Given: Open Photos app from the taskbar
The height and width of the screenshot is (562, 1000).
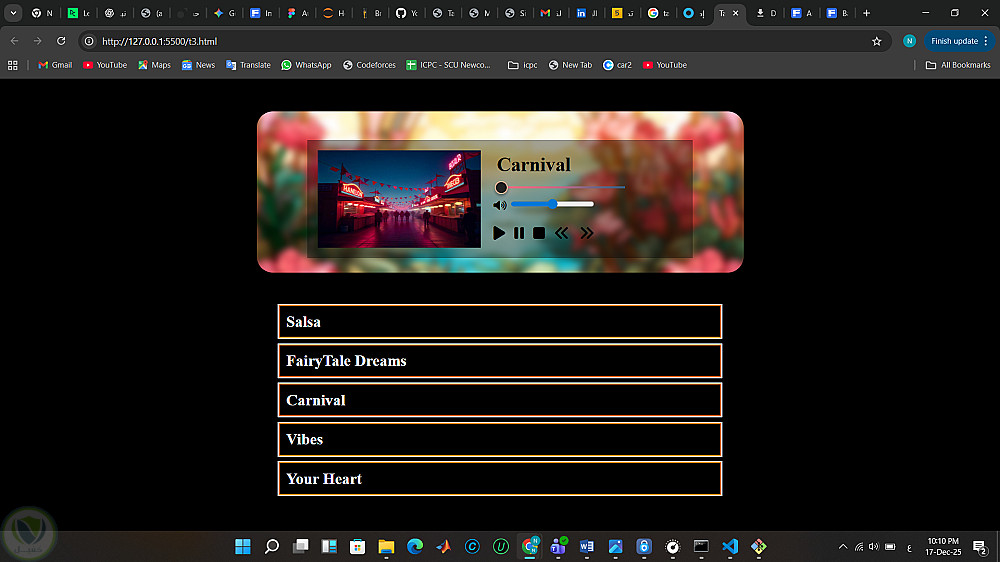Looking at the screenshot, I should [615, 546].
